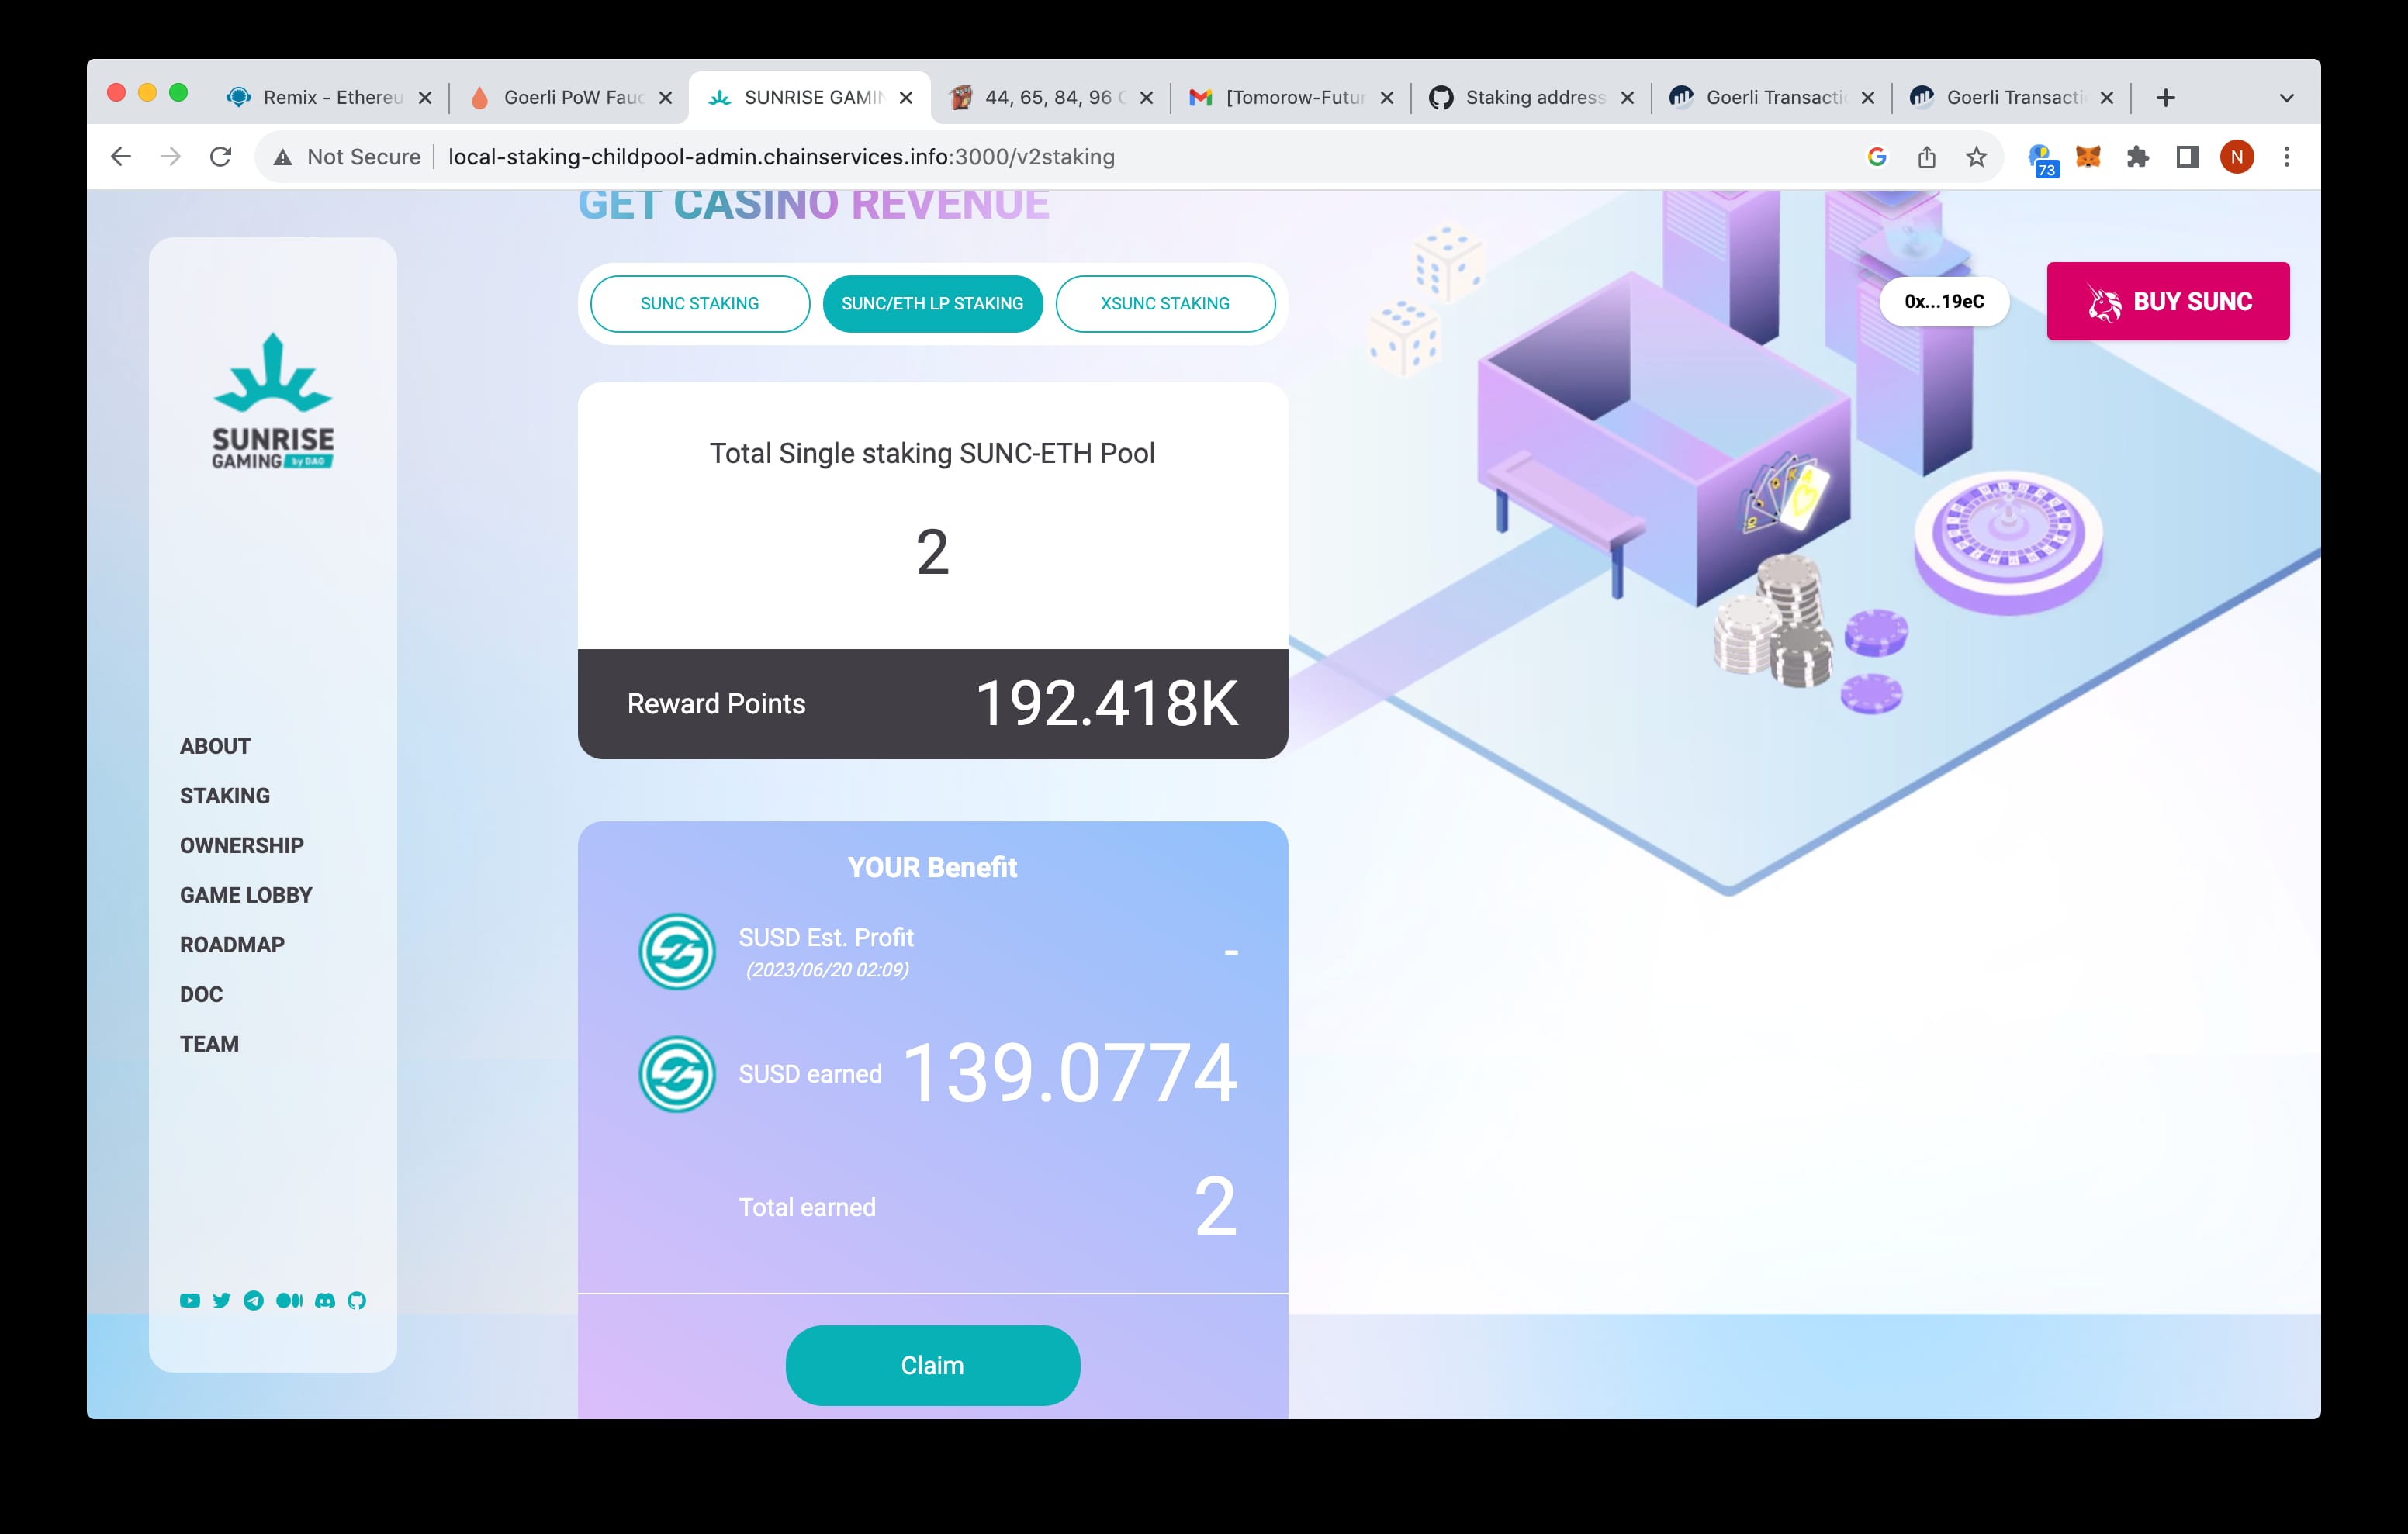This screenshot has height=1534, width=2408.
Task: Open the YouTube social icon in sidebar
Action: (189, 1300)
